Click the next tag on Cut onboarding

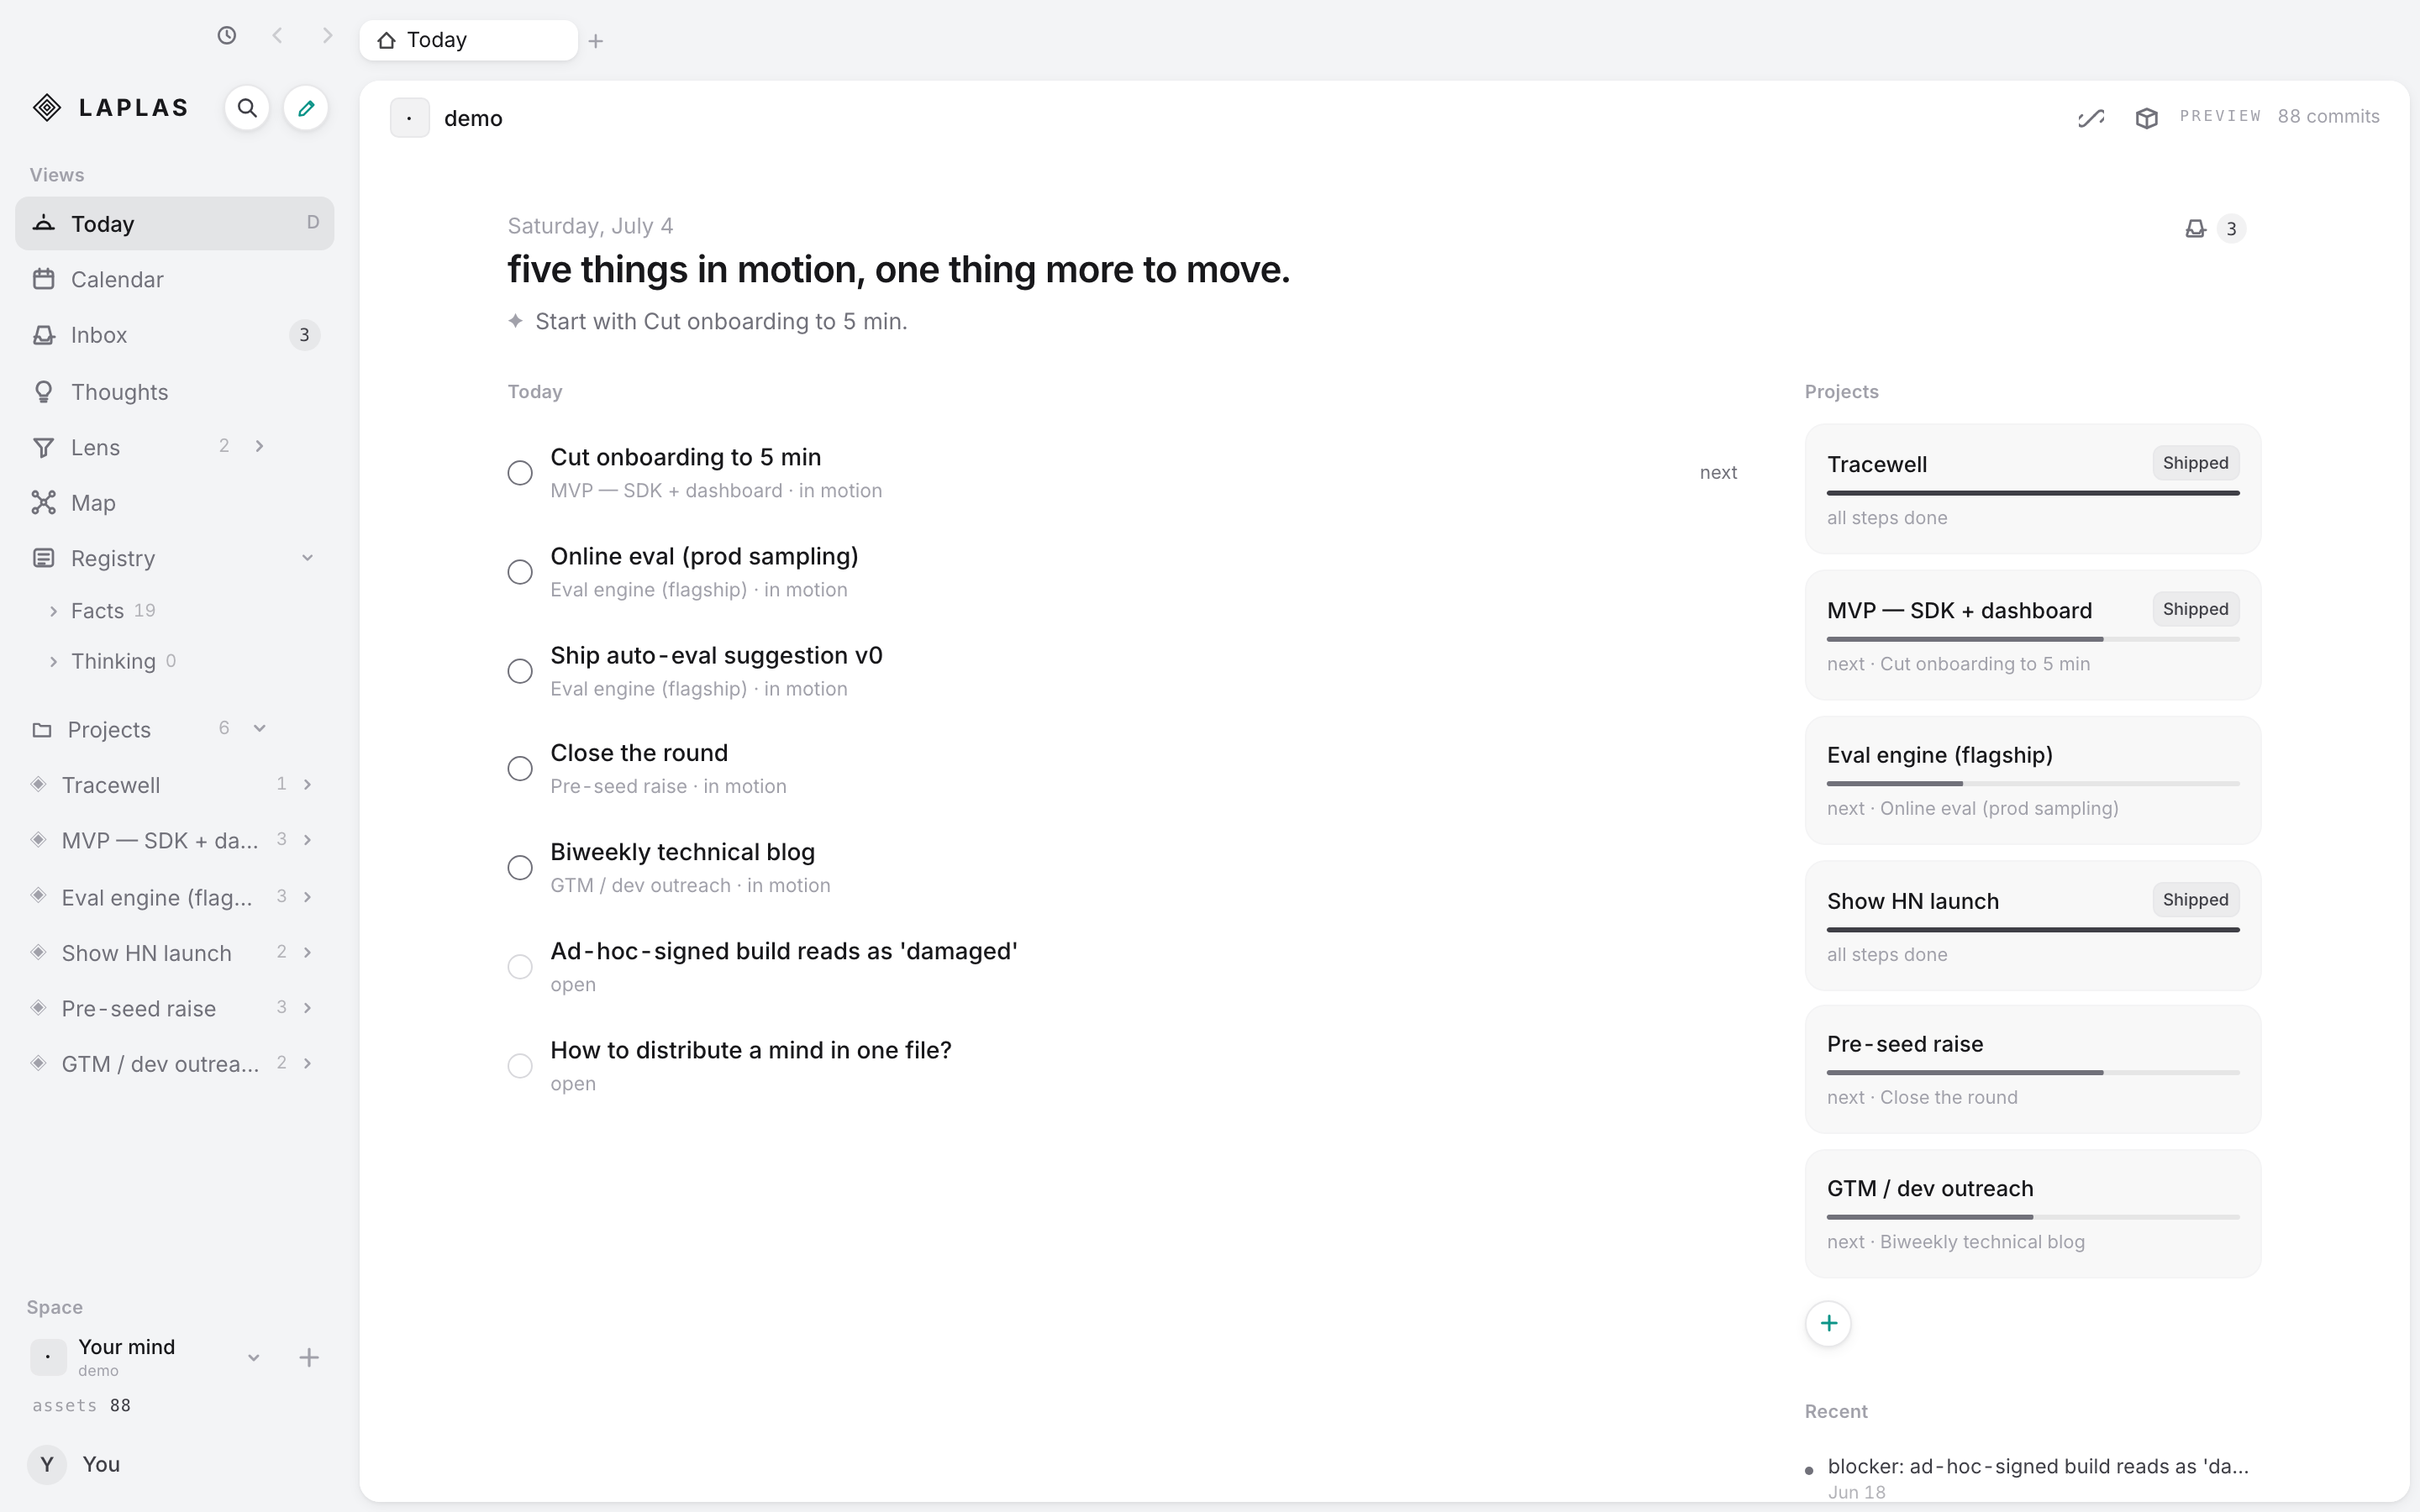coord(1718,473)
